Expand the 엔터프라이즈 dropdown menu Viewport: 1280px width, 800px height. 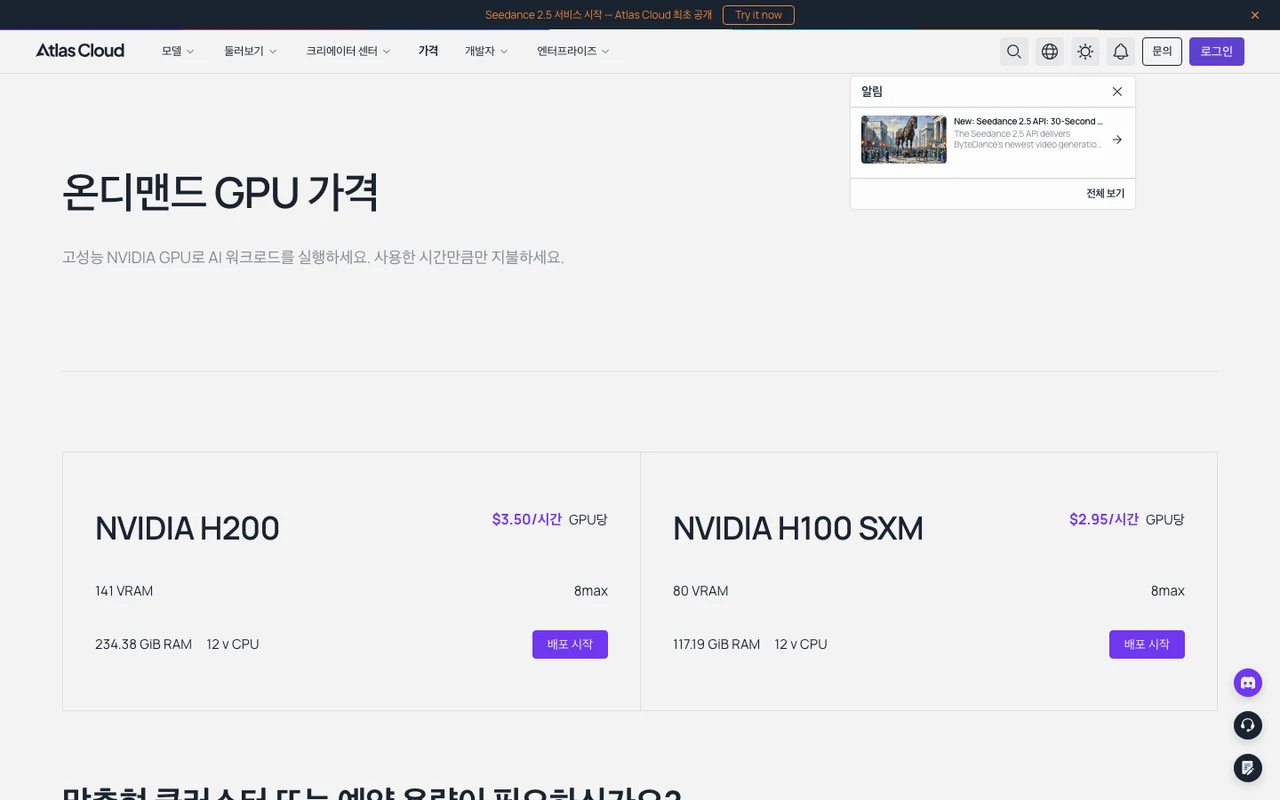573,51
